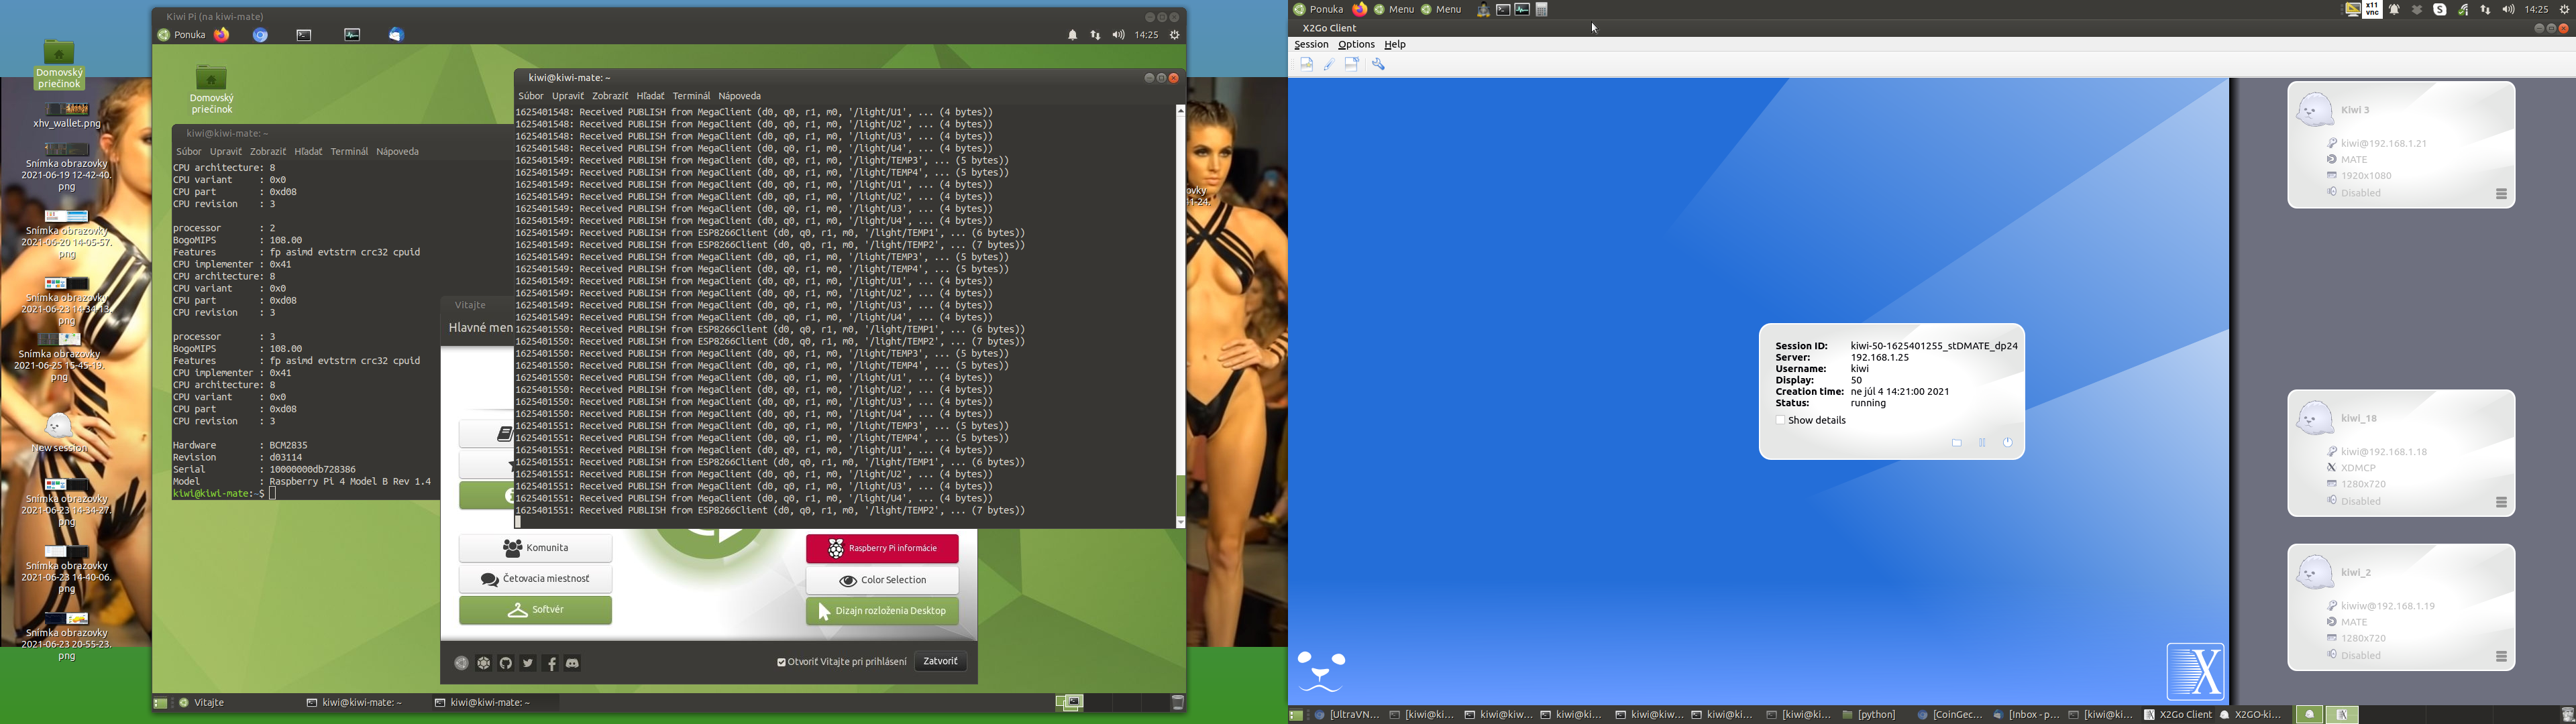2576x724 pixels.
Task: Open the Options menu in X2Go Client
Action: (1356, 45)
